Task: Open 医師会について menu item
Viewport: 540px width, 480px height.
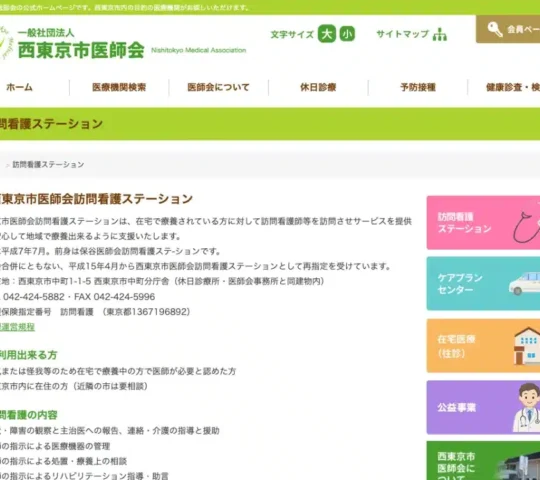Action: pos(218,87)
